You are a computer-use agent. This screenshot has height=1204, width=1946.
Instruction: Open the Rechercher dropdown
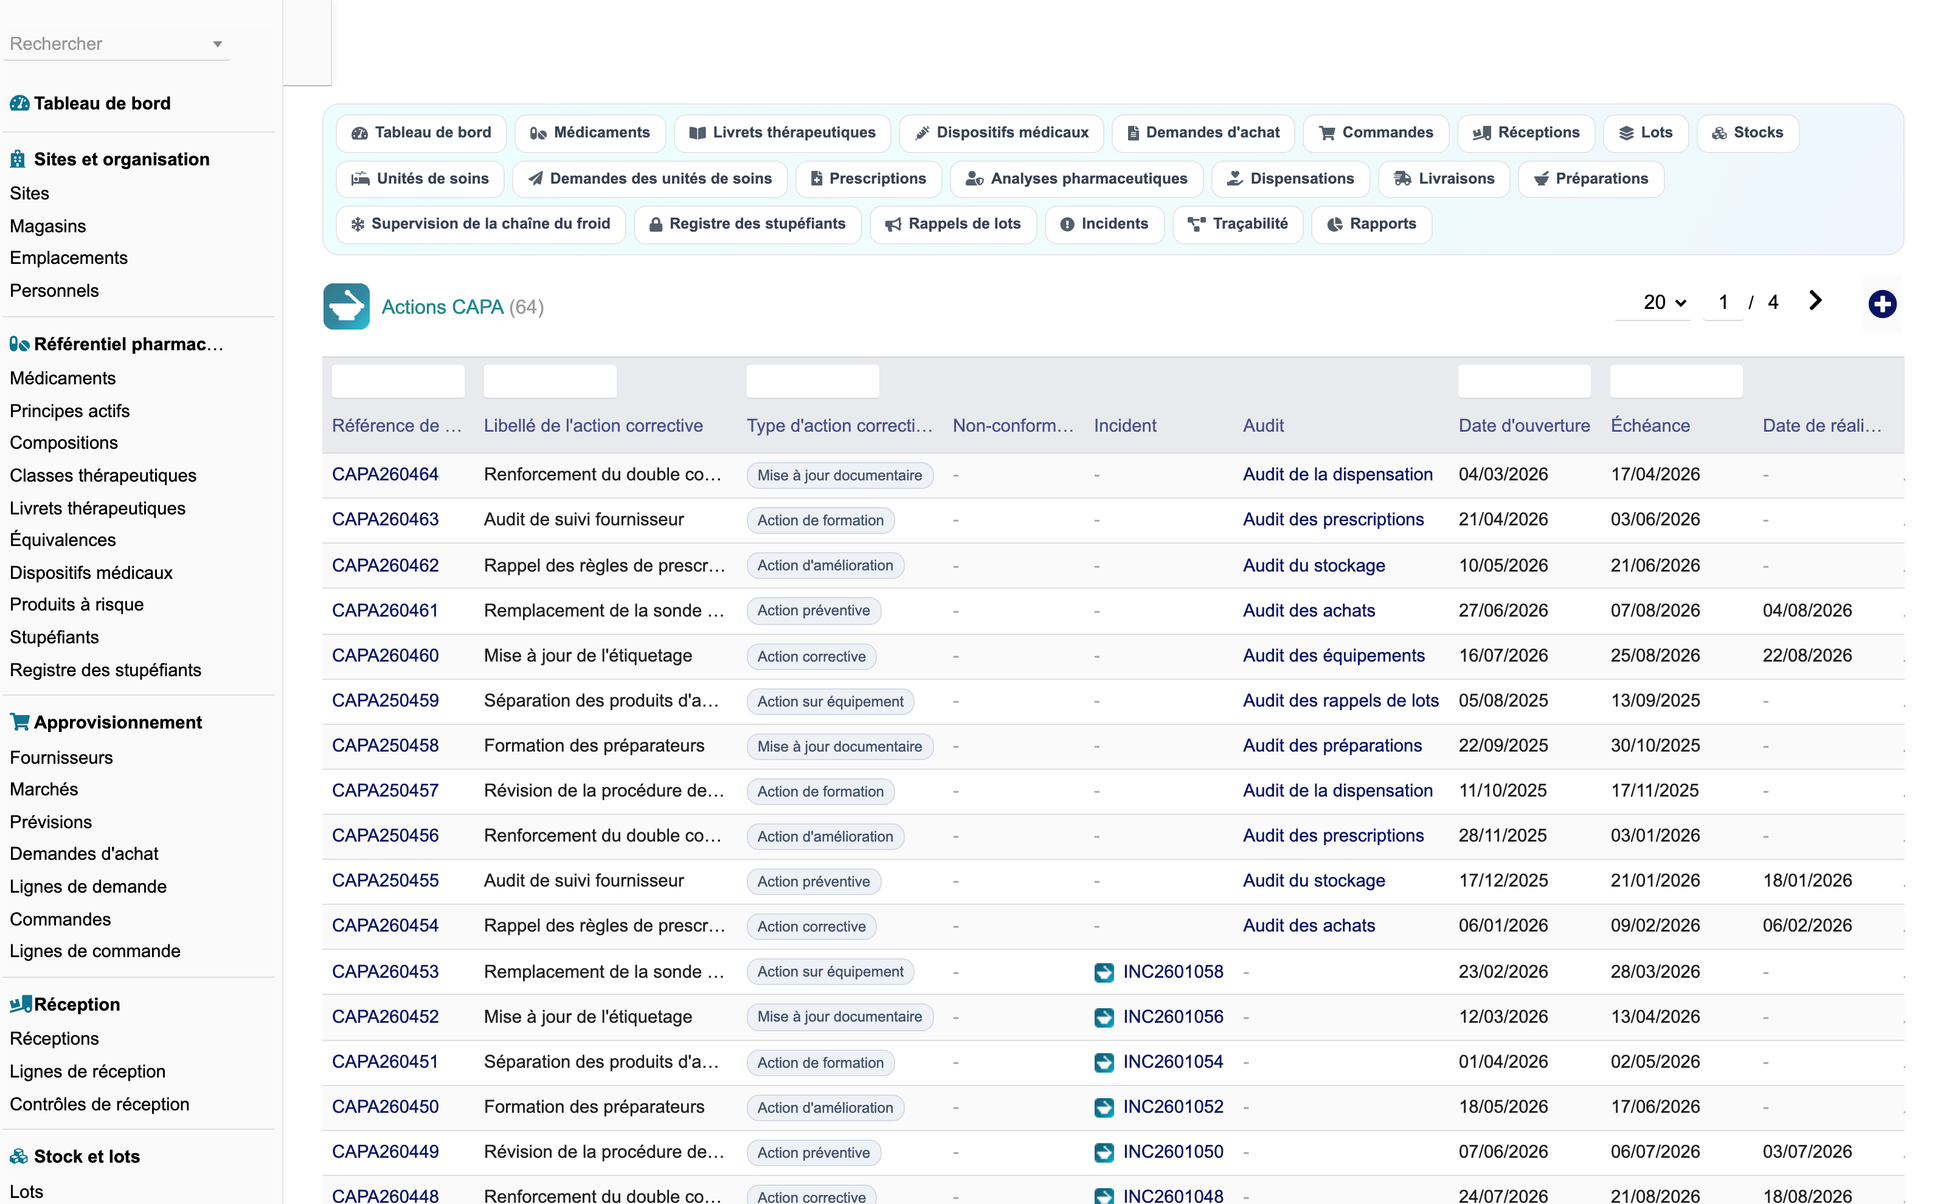(x=116, y=44)
